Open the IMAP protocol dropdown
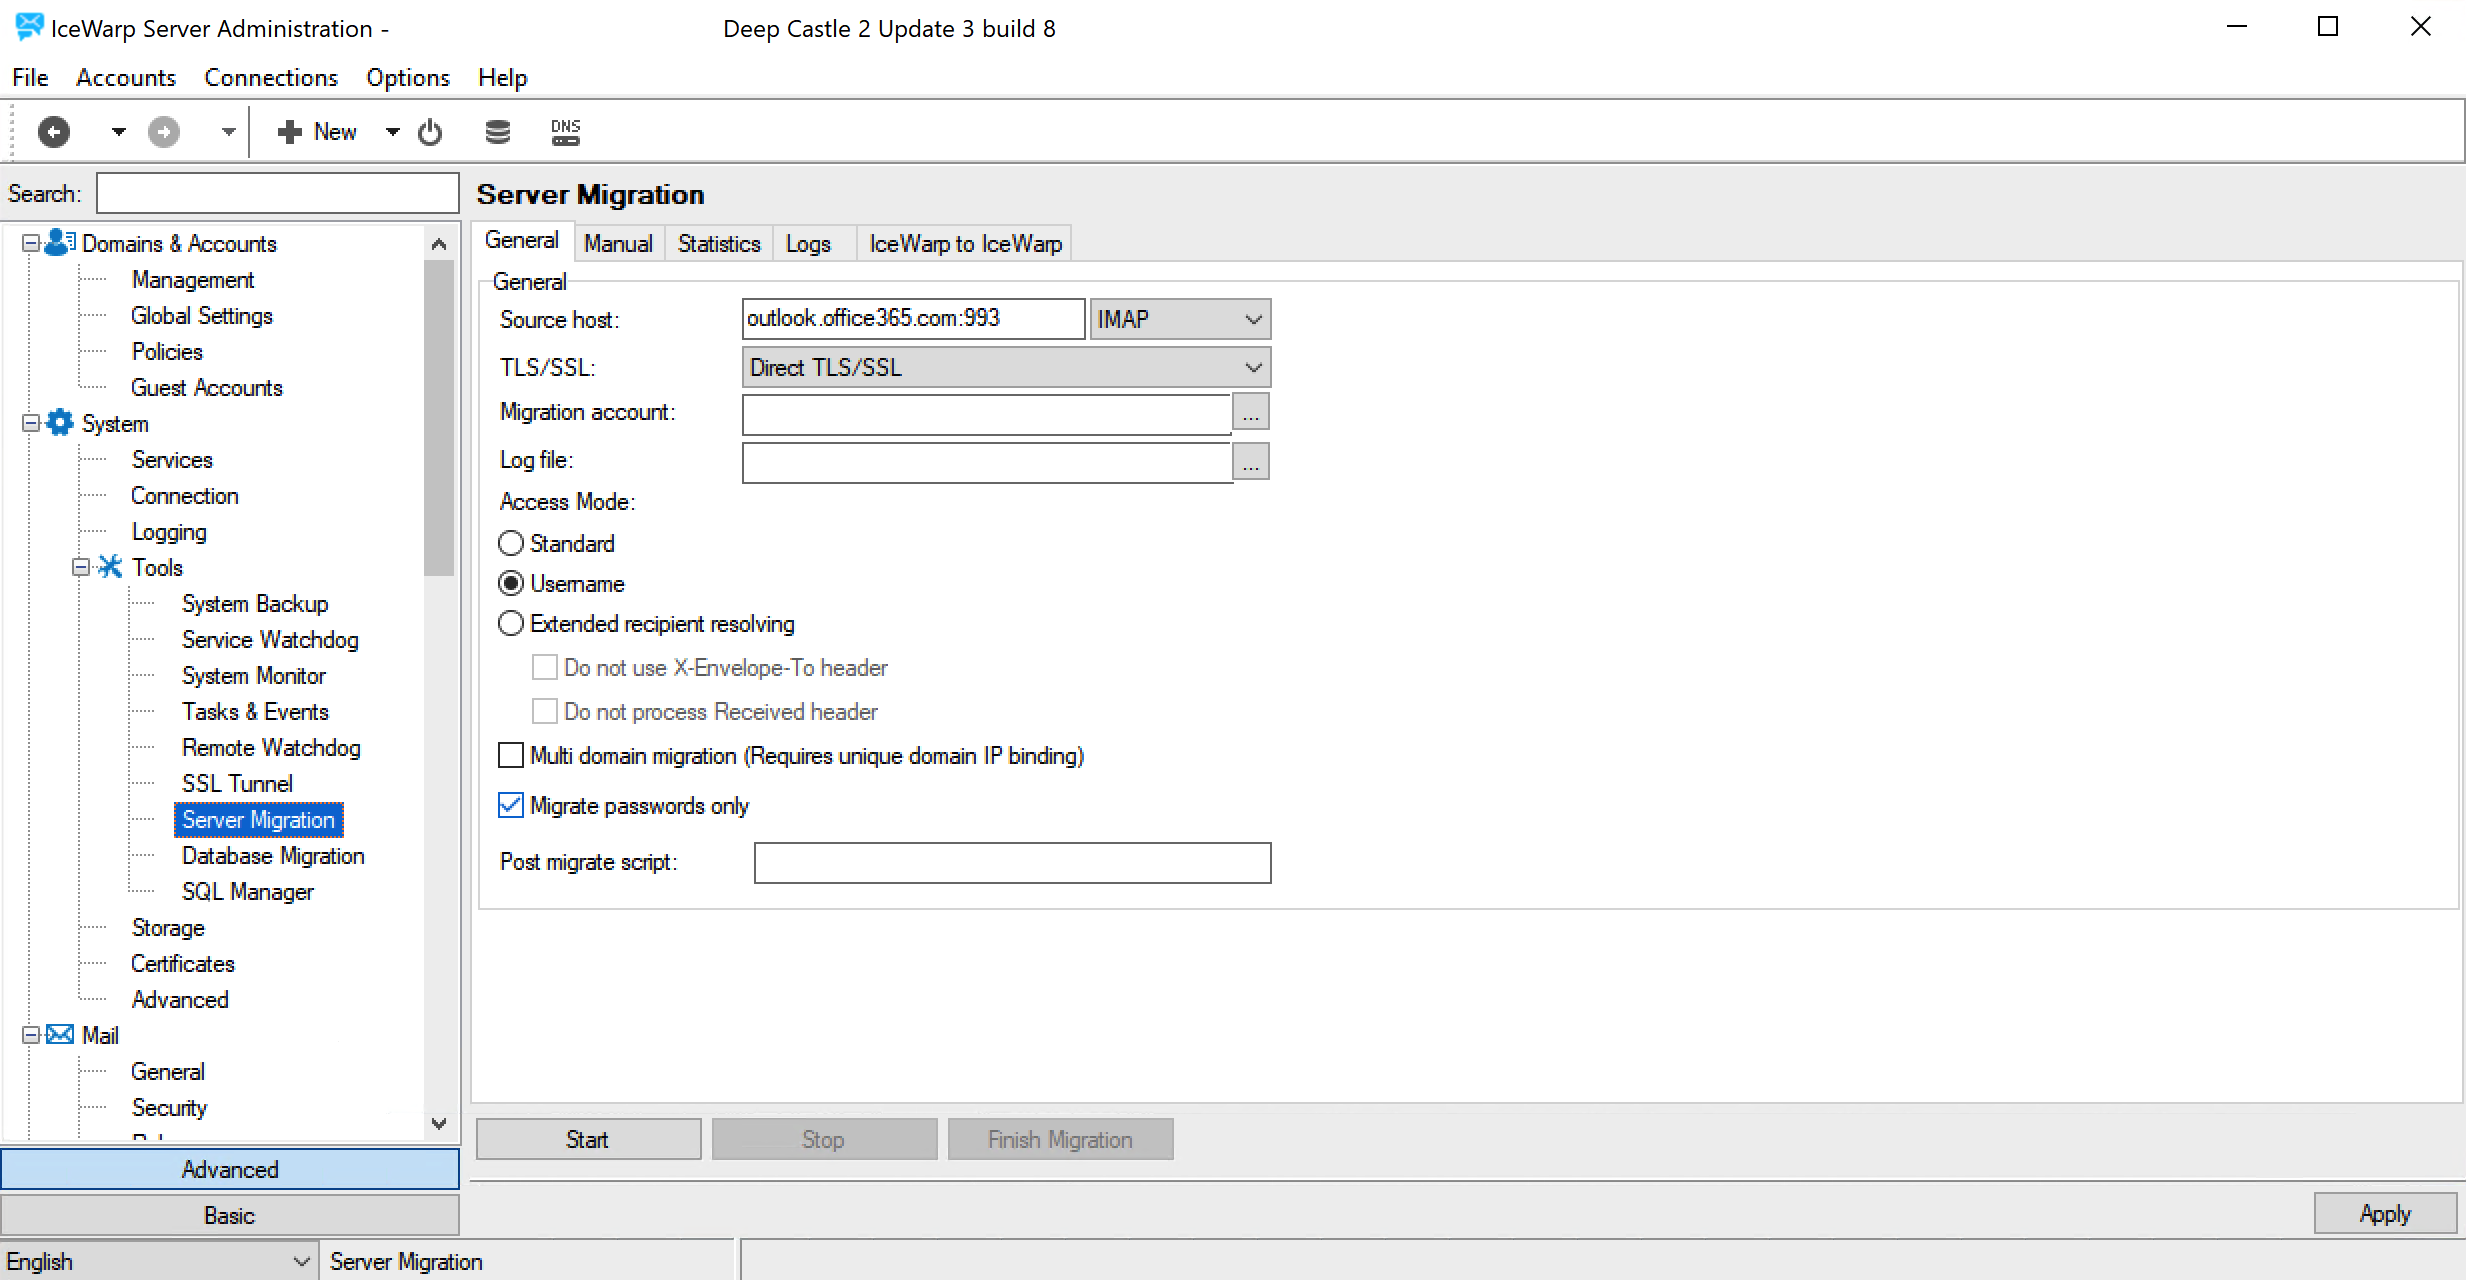Screen dimensions: 2466x1280 [x=1180, y=319]
